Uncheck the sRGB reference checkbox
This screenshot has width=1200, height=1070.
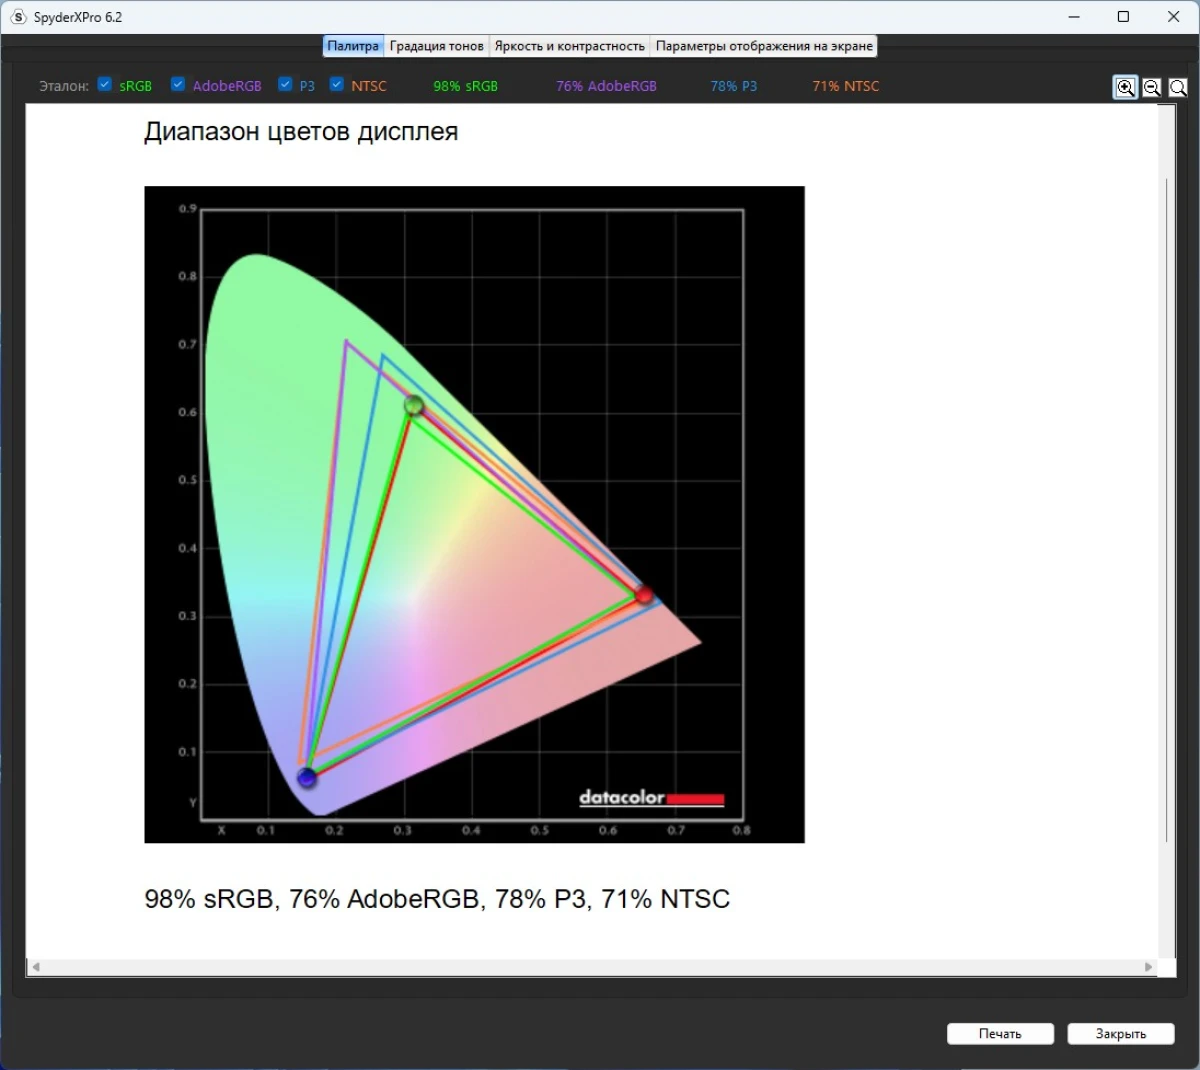(104, 84)
